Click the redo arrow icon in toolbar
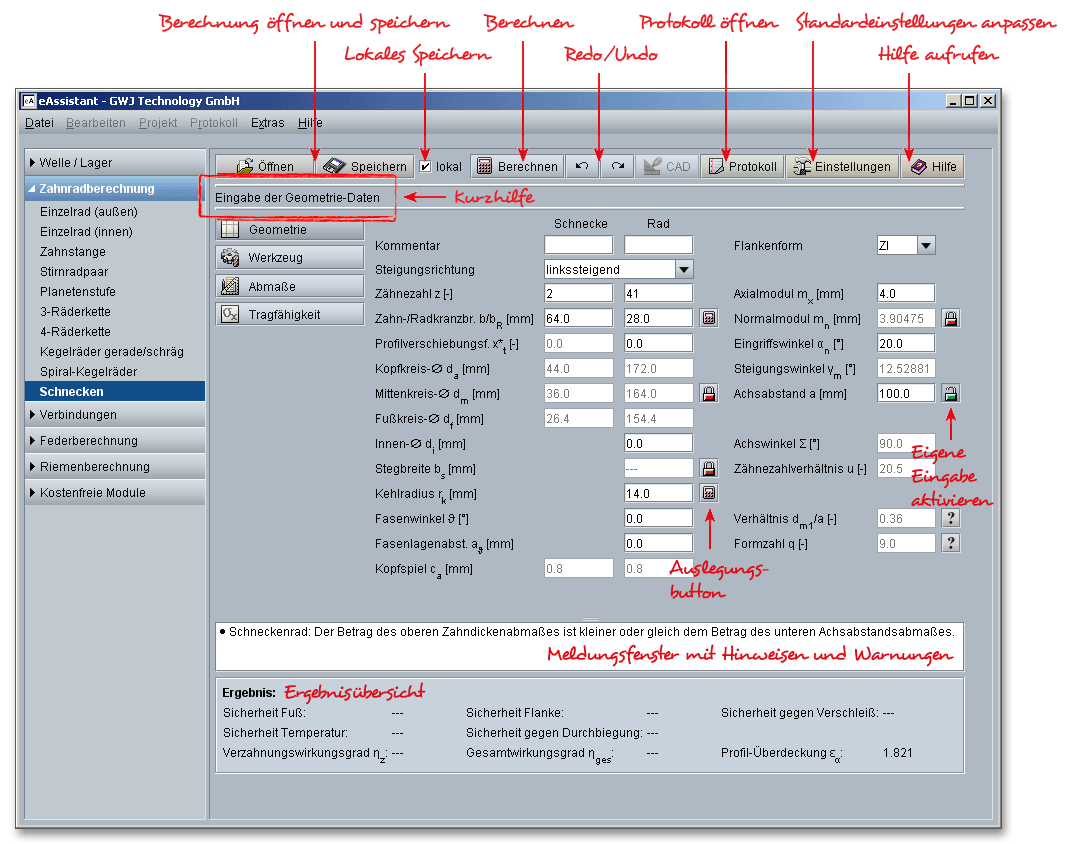The width and height of the screenshot is (1065, 844). click(618, 167)
